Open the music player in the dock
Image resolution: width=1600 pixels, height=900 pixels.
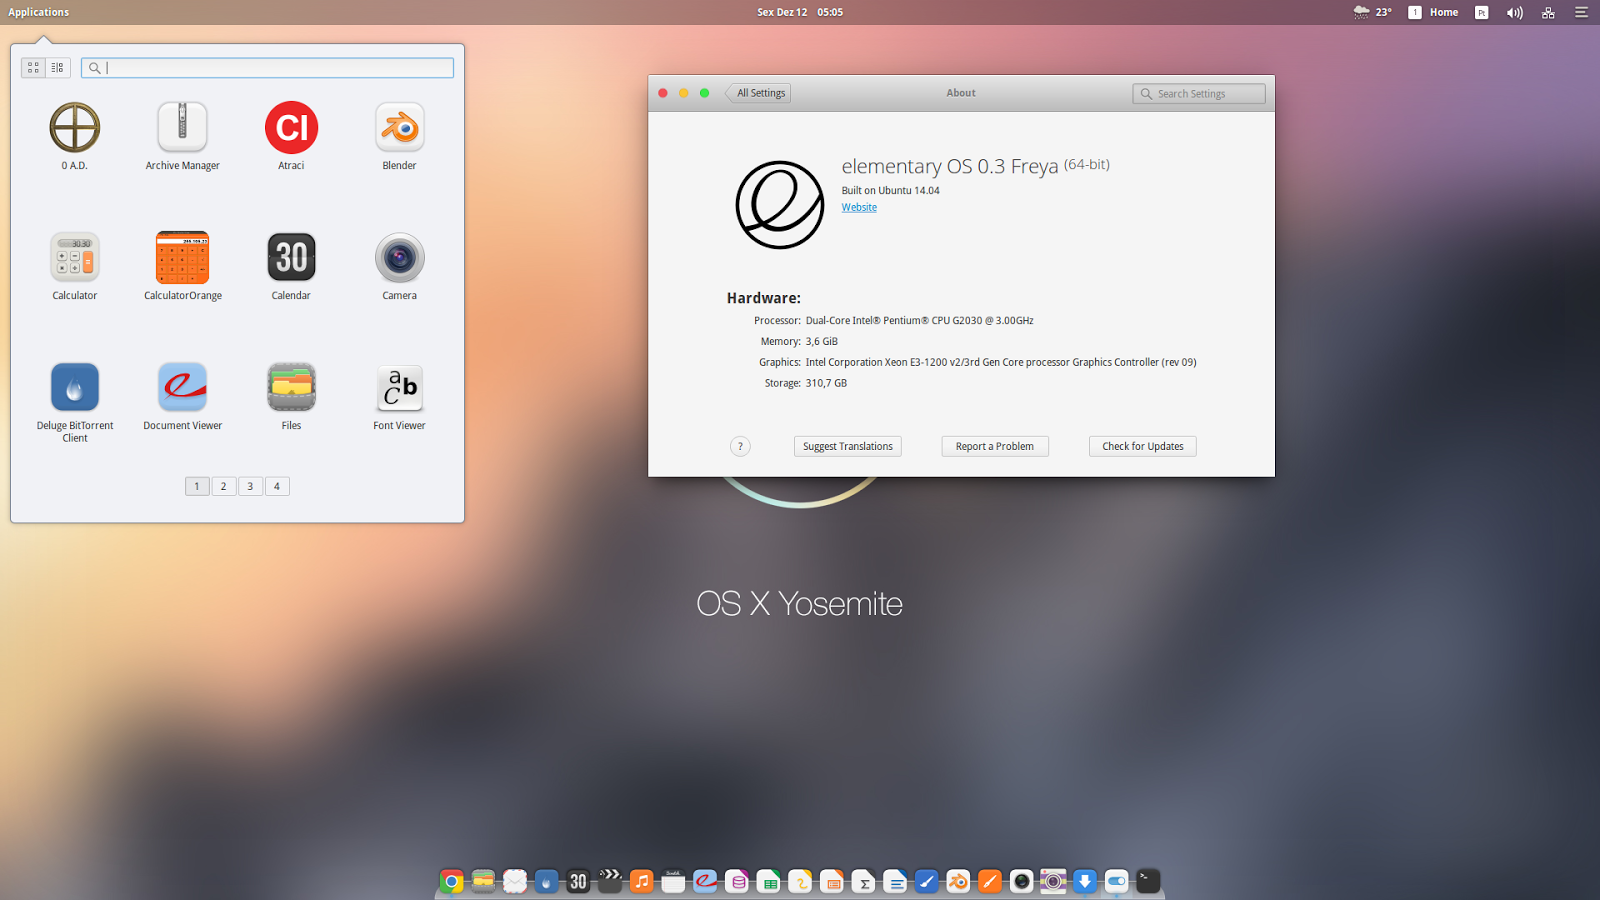(642, 881)
